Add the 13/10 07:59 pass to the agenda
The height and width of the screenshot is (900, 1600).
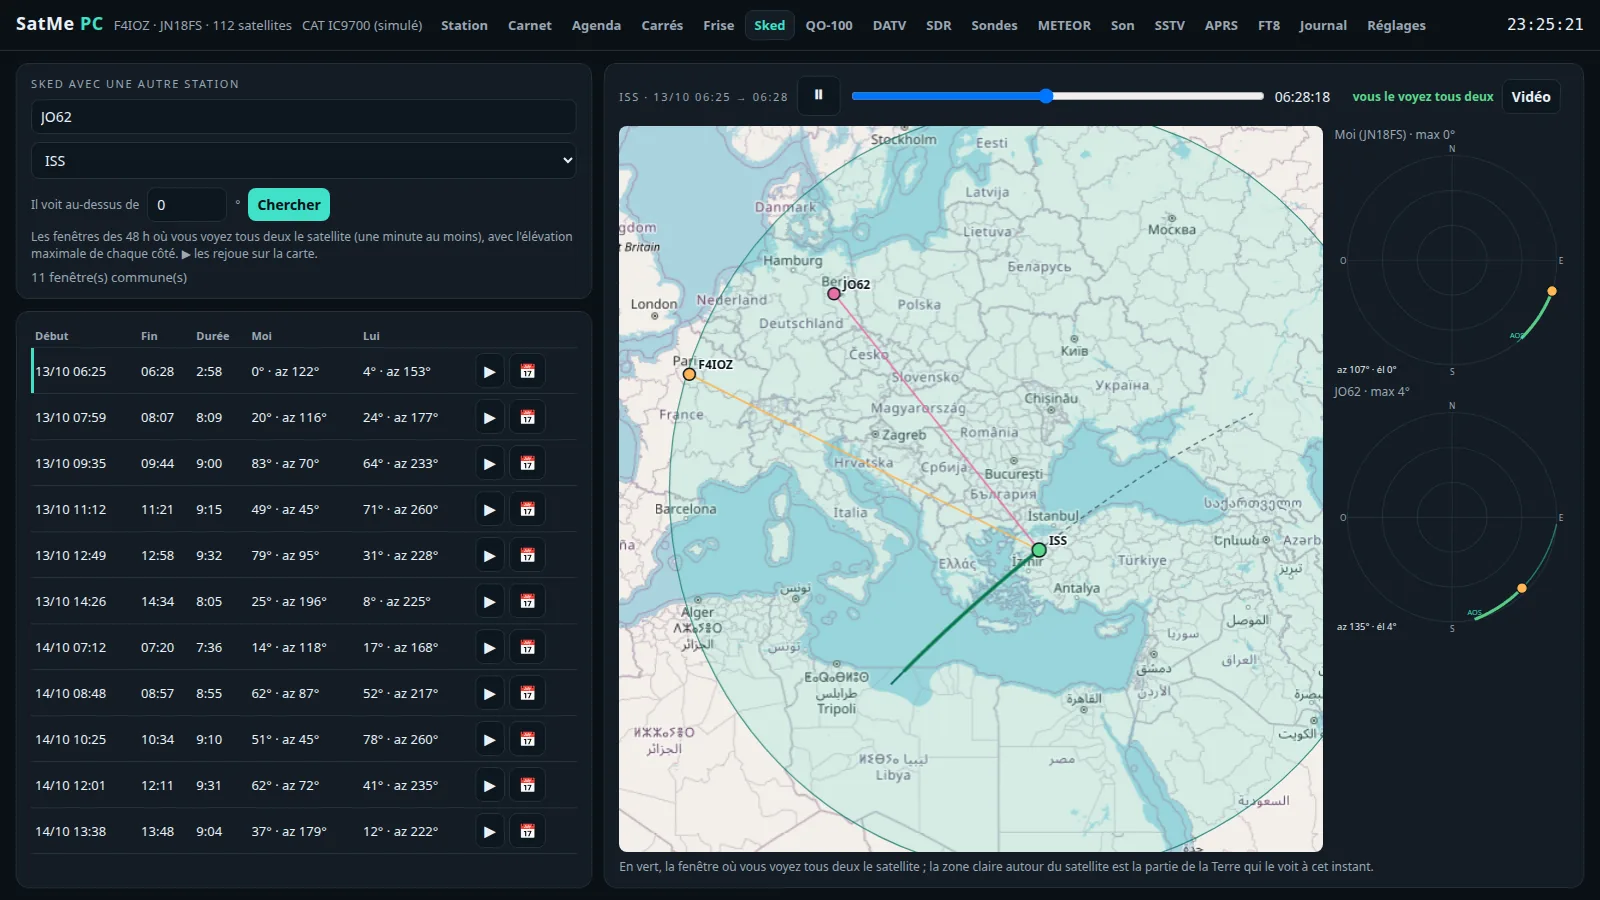click(528, 418)
